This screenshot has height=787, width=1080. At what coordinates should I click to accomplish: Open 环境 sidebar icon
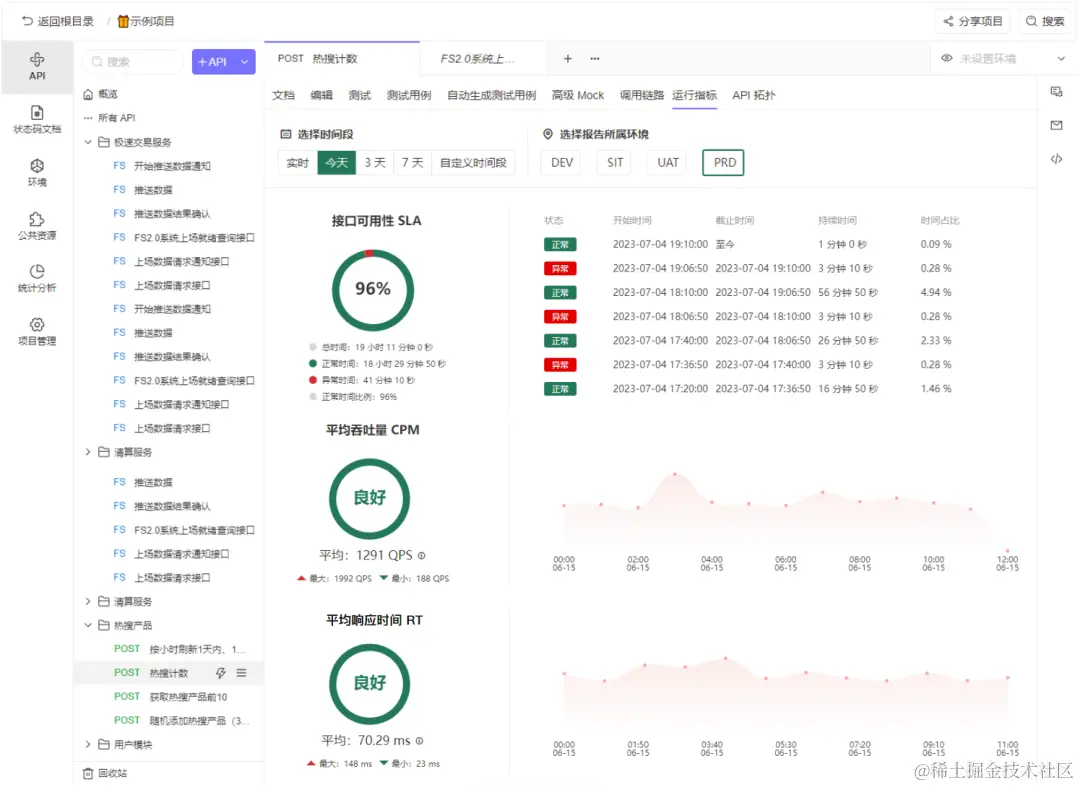[37, 172]
